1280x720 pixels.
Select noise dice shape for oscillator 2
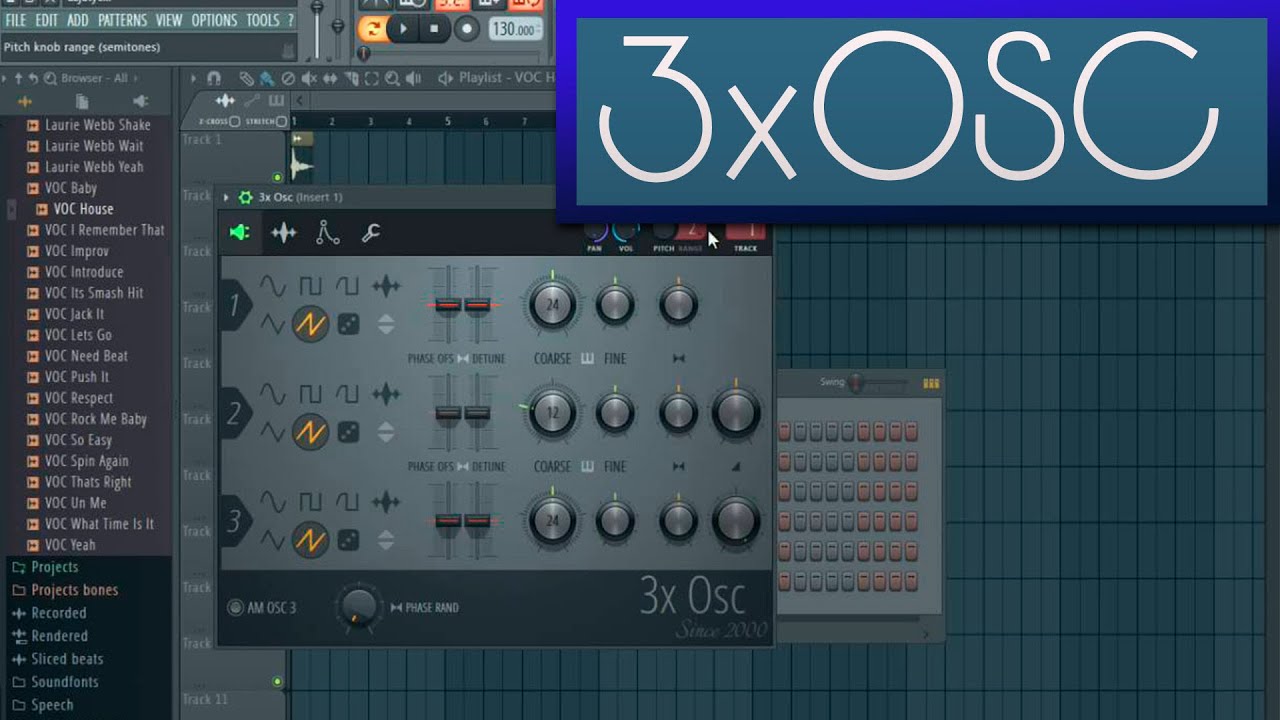(348, 432)
